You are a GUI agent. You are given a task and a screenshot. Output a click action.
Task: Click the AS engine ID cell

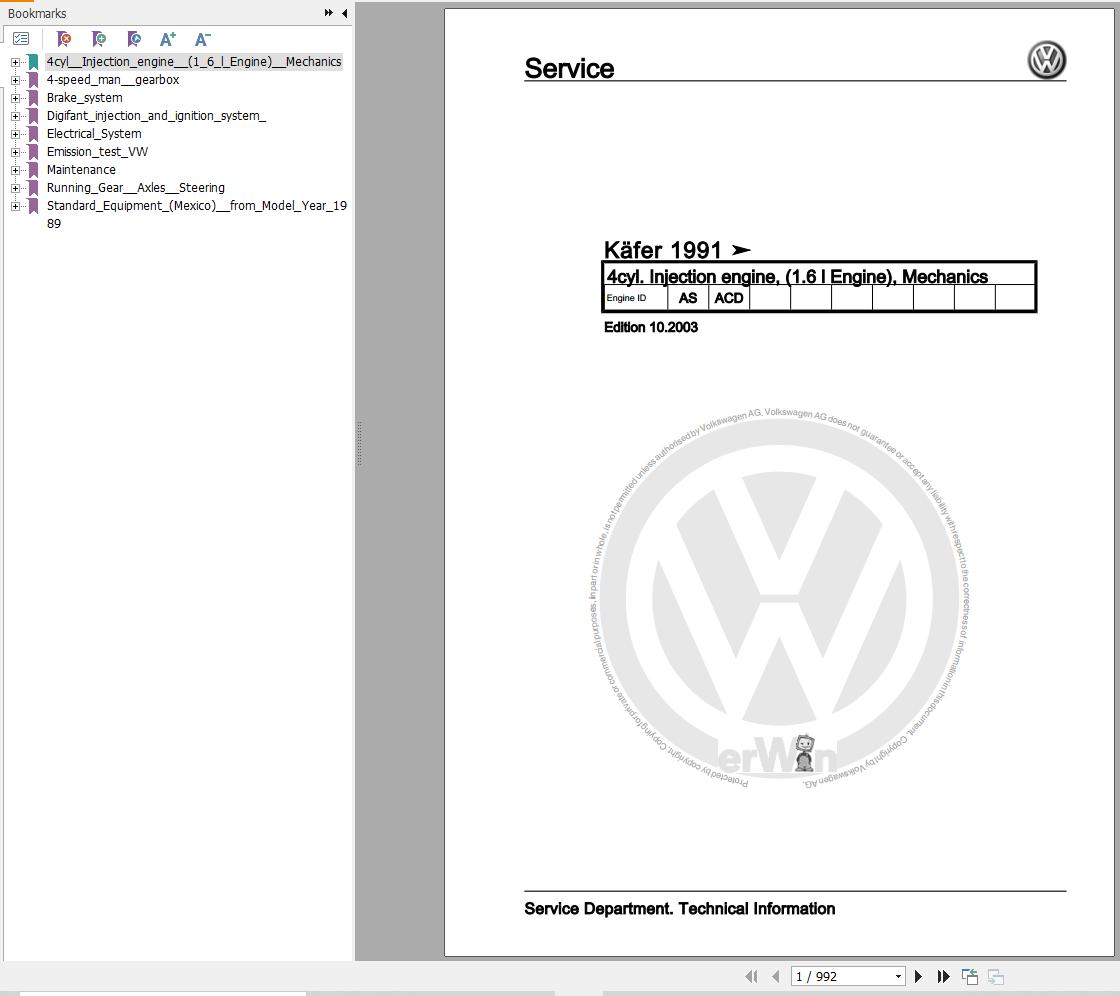[688, 298]
